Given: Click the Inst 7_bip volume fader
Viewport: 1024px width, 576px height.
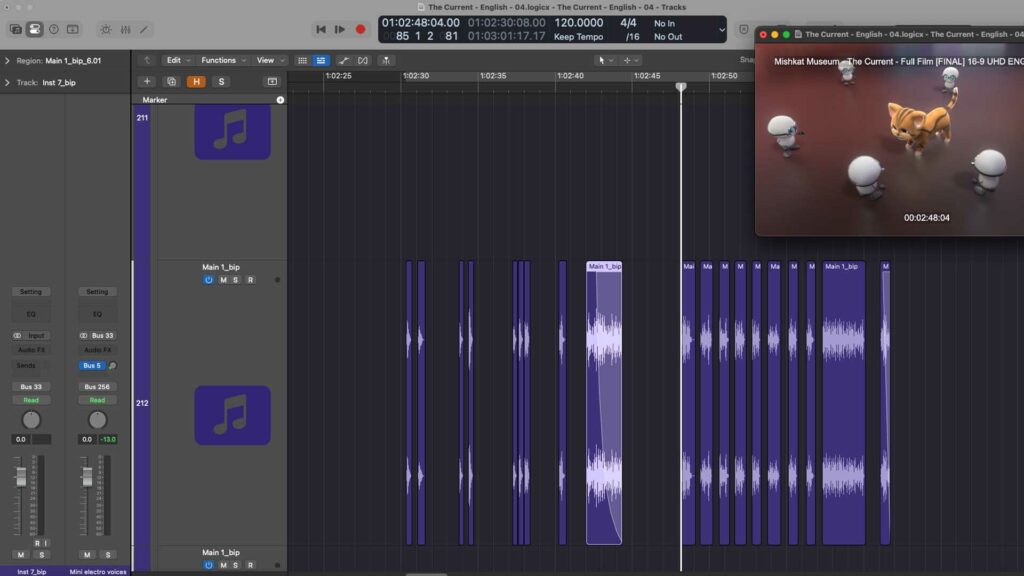Looking at the screenshot, I should (x=21, y=477).
